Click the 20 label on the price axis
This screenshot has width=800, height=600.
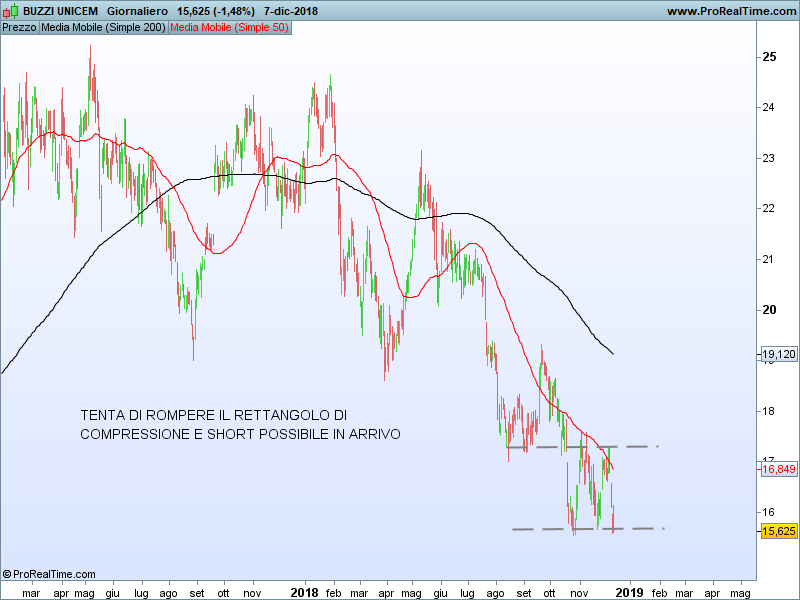click(x=769, y=310)
